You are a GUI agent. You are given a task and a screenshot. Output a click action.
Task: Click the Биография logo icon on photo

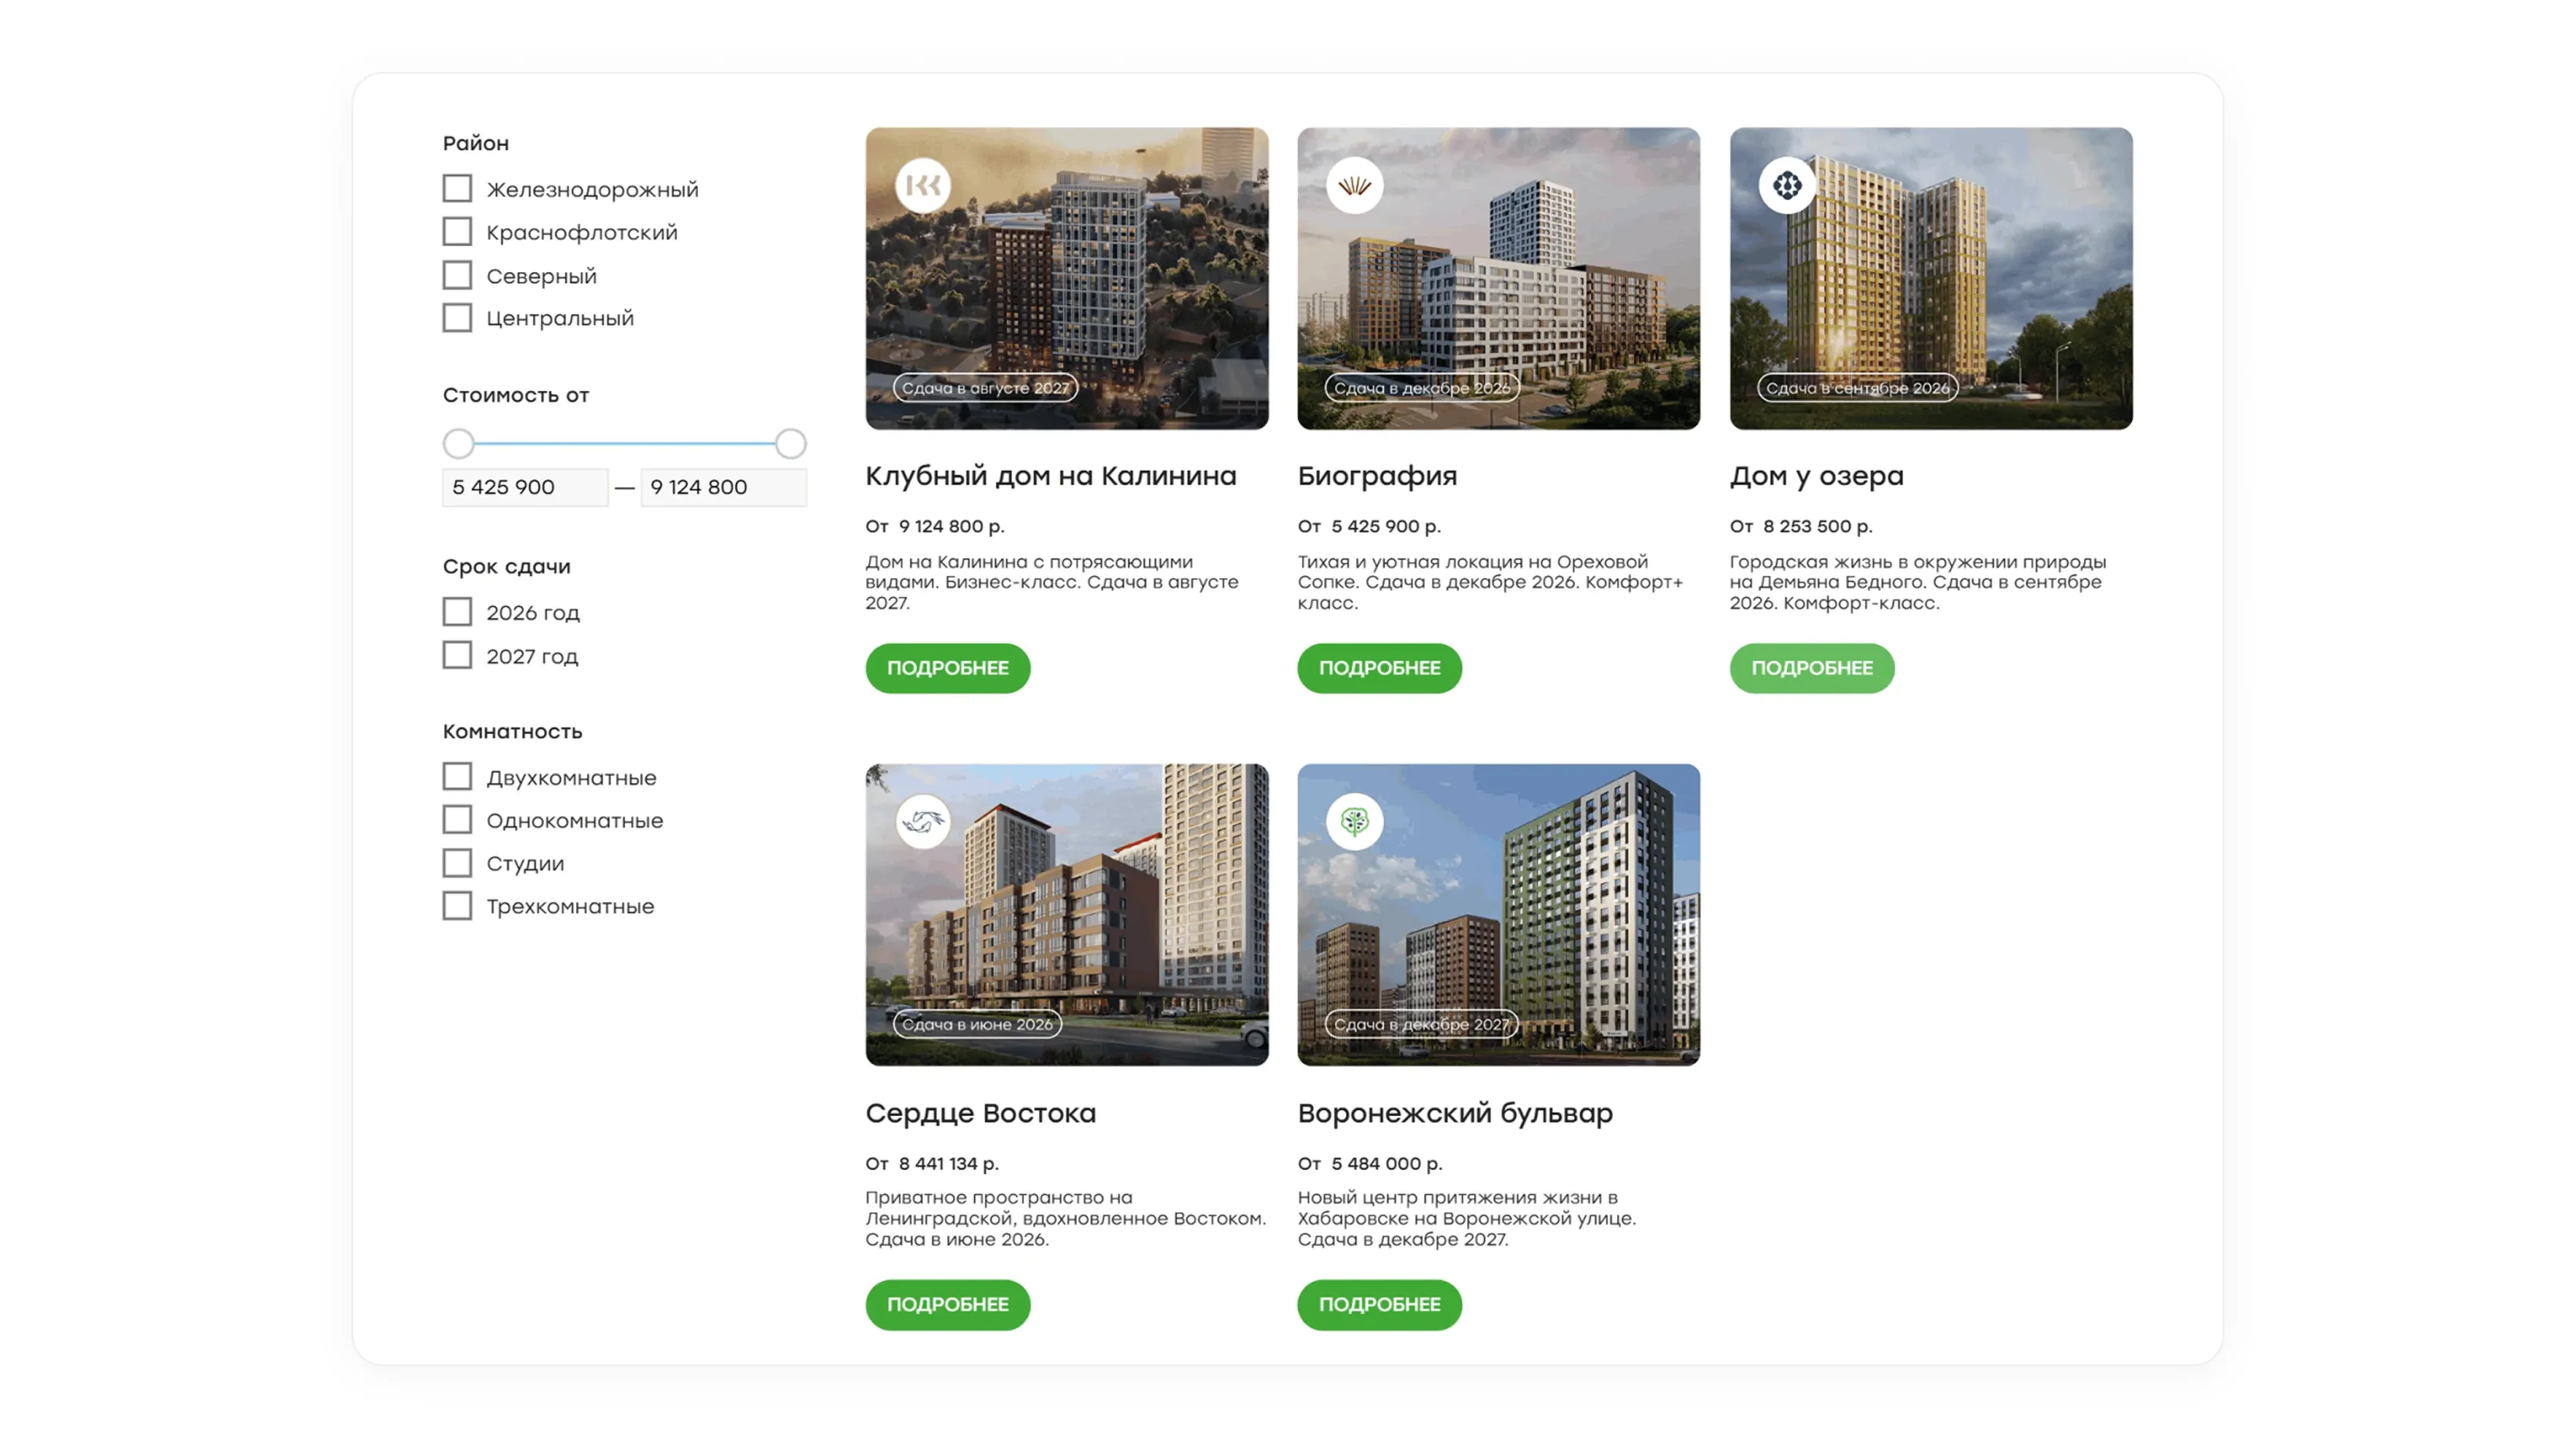click(1354, 185)
